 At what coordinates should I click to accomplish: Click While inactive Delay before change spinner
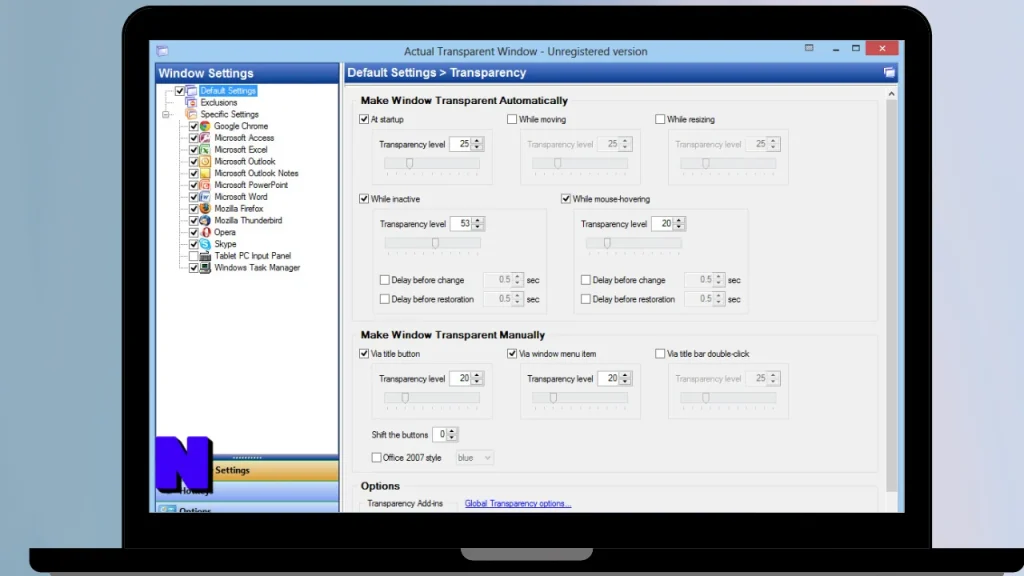tap(517, 280)
